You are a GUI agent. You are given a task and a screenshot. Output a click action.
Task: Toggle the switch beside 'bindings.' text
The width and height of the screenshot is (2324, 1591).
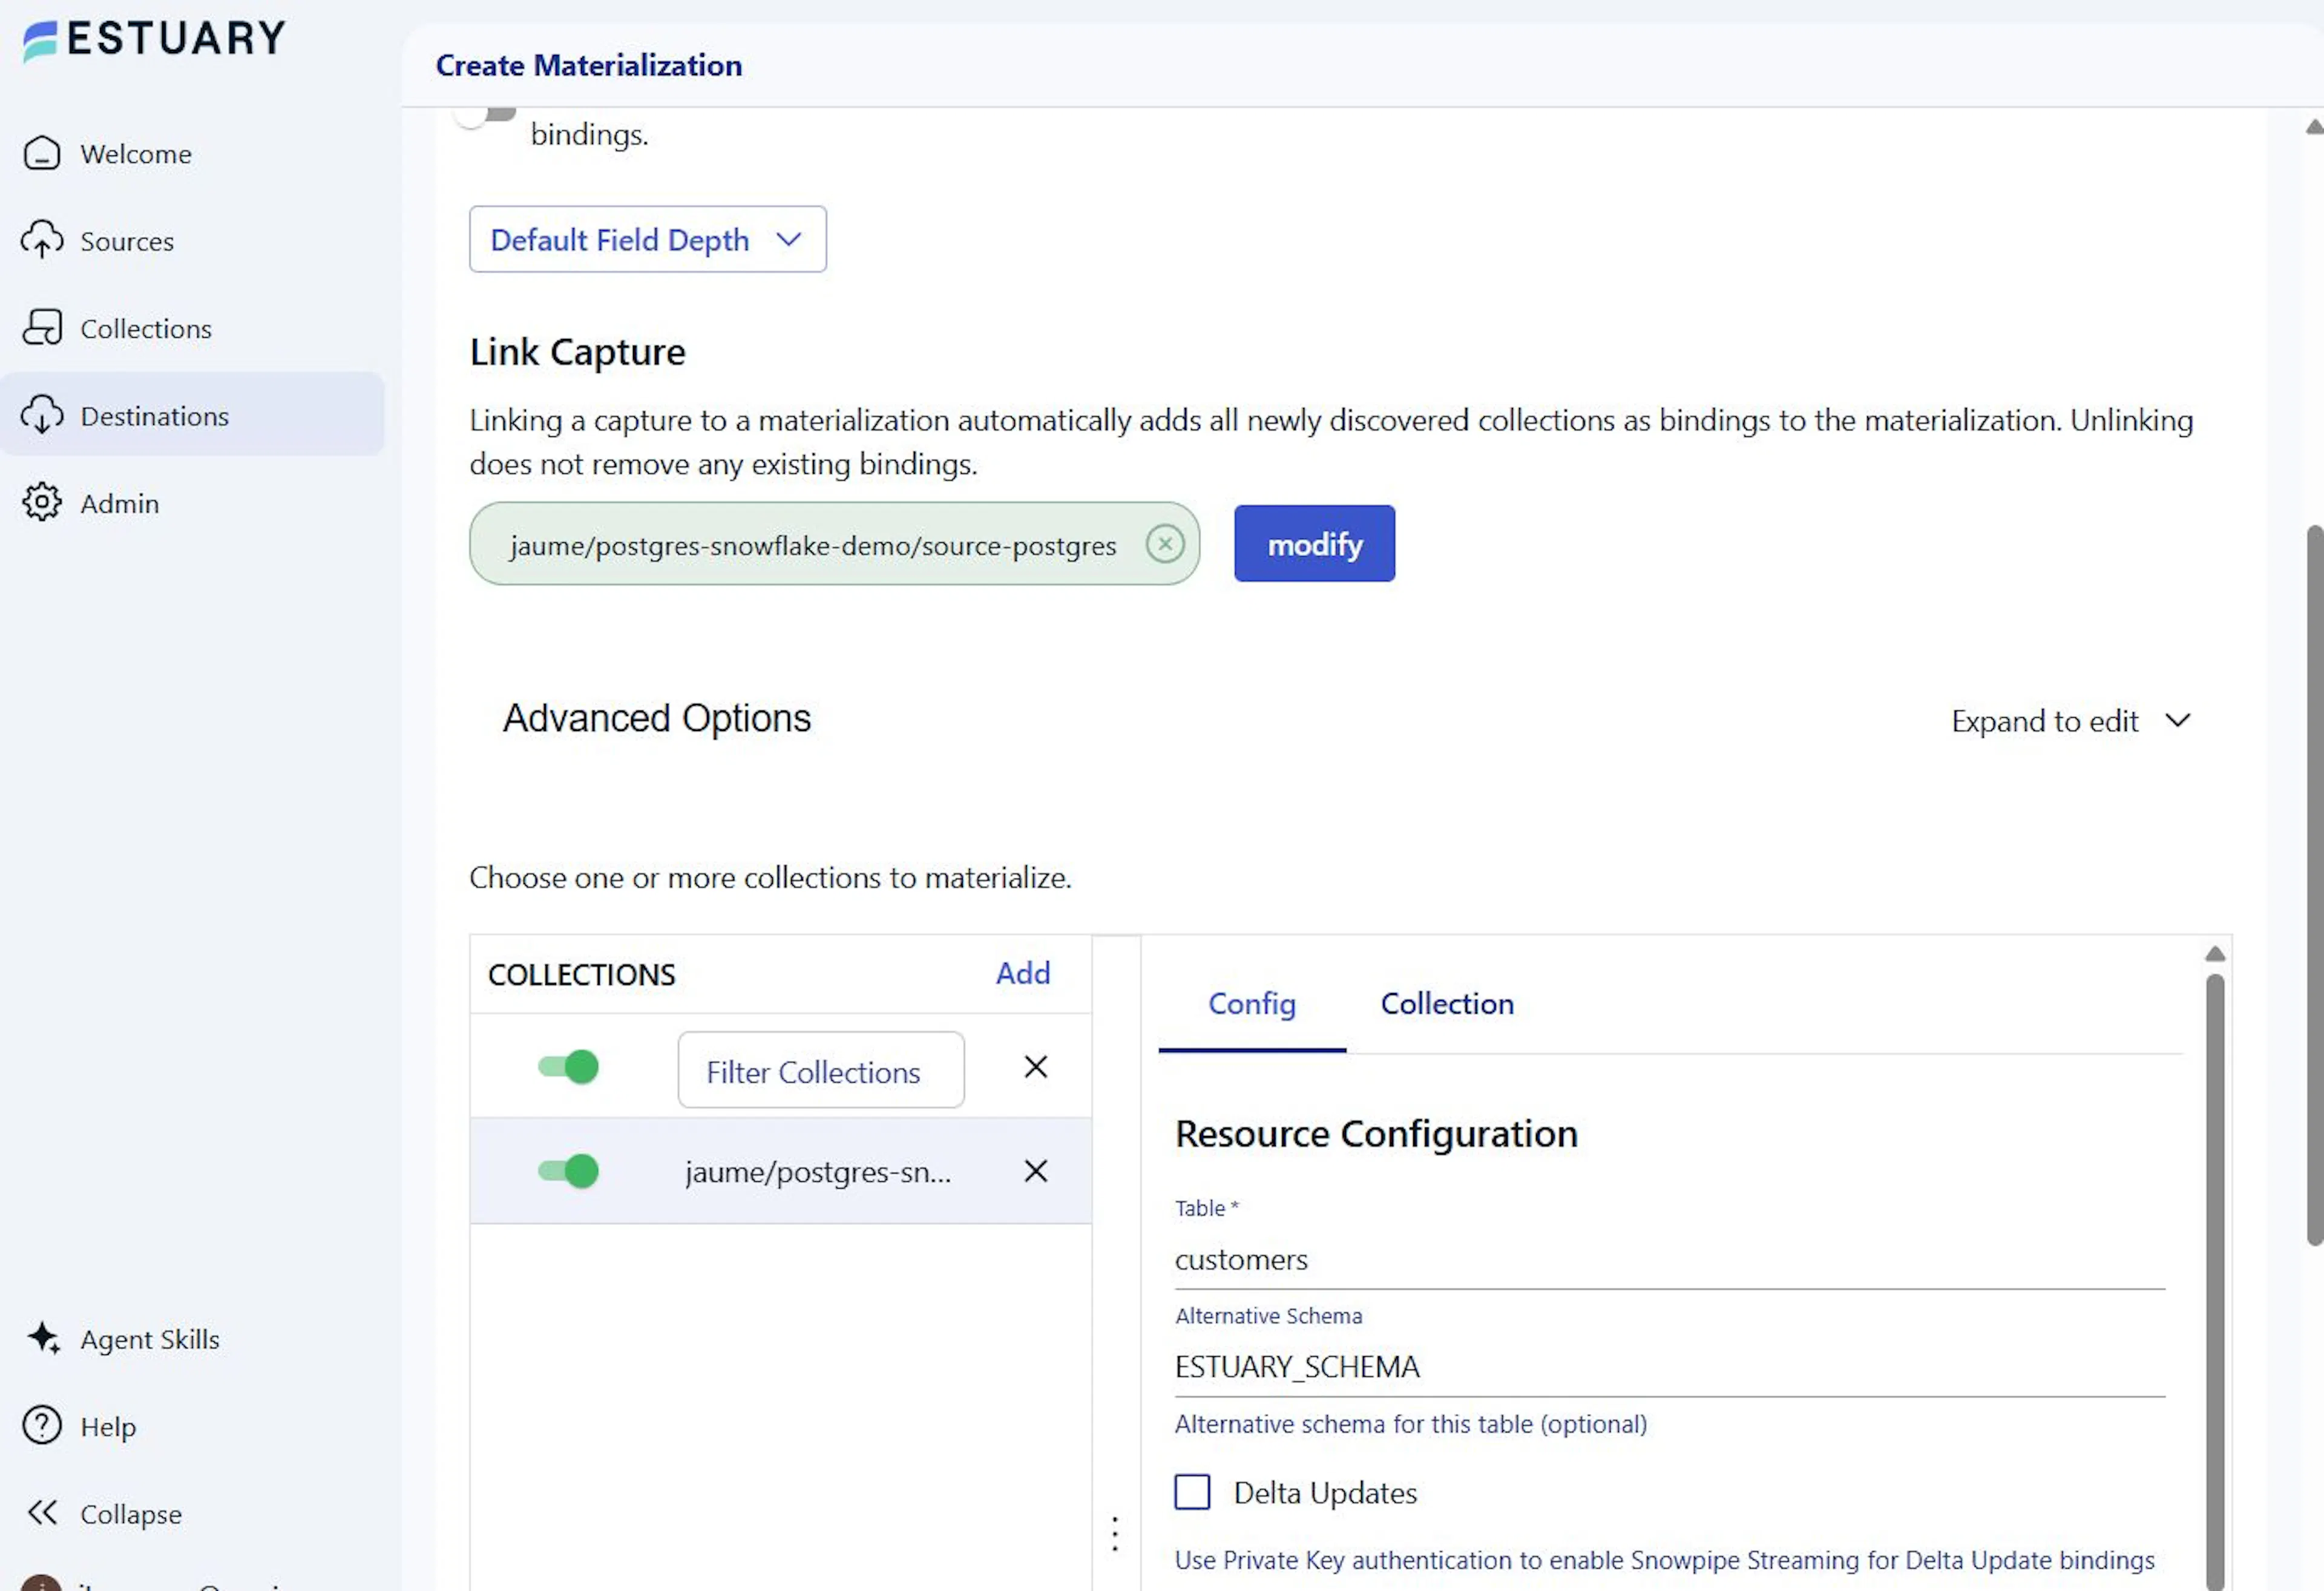pos(486,116)
